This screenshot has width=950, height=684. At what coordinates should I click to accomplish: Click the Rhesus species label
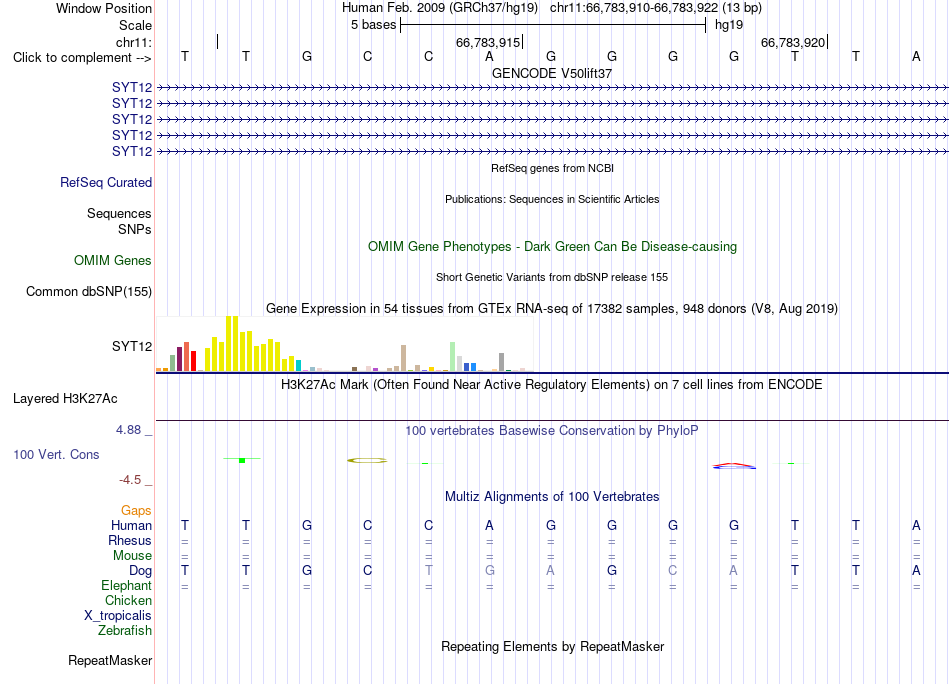click(130, 540)
